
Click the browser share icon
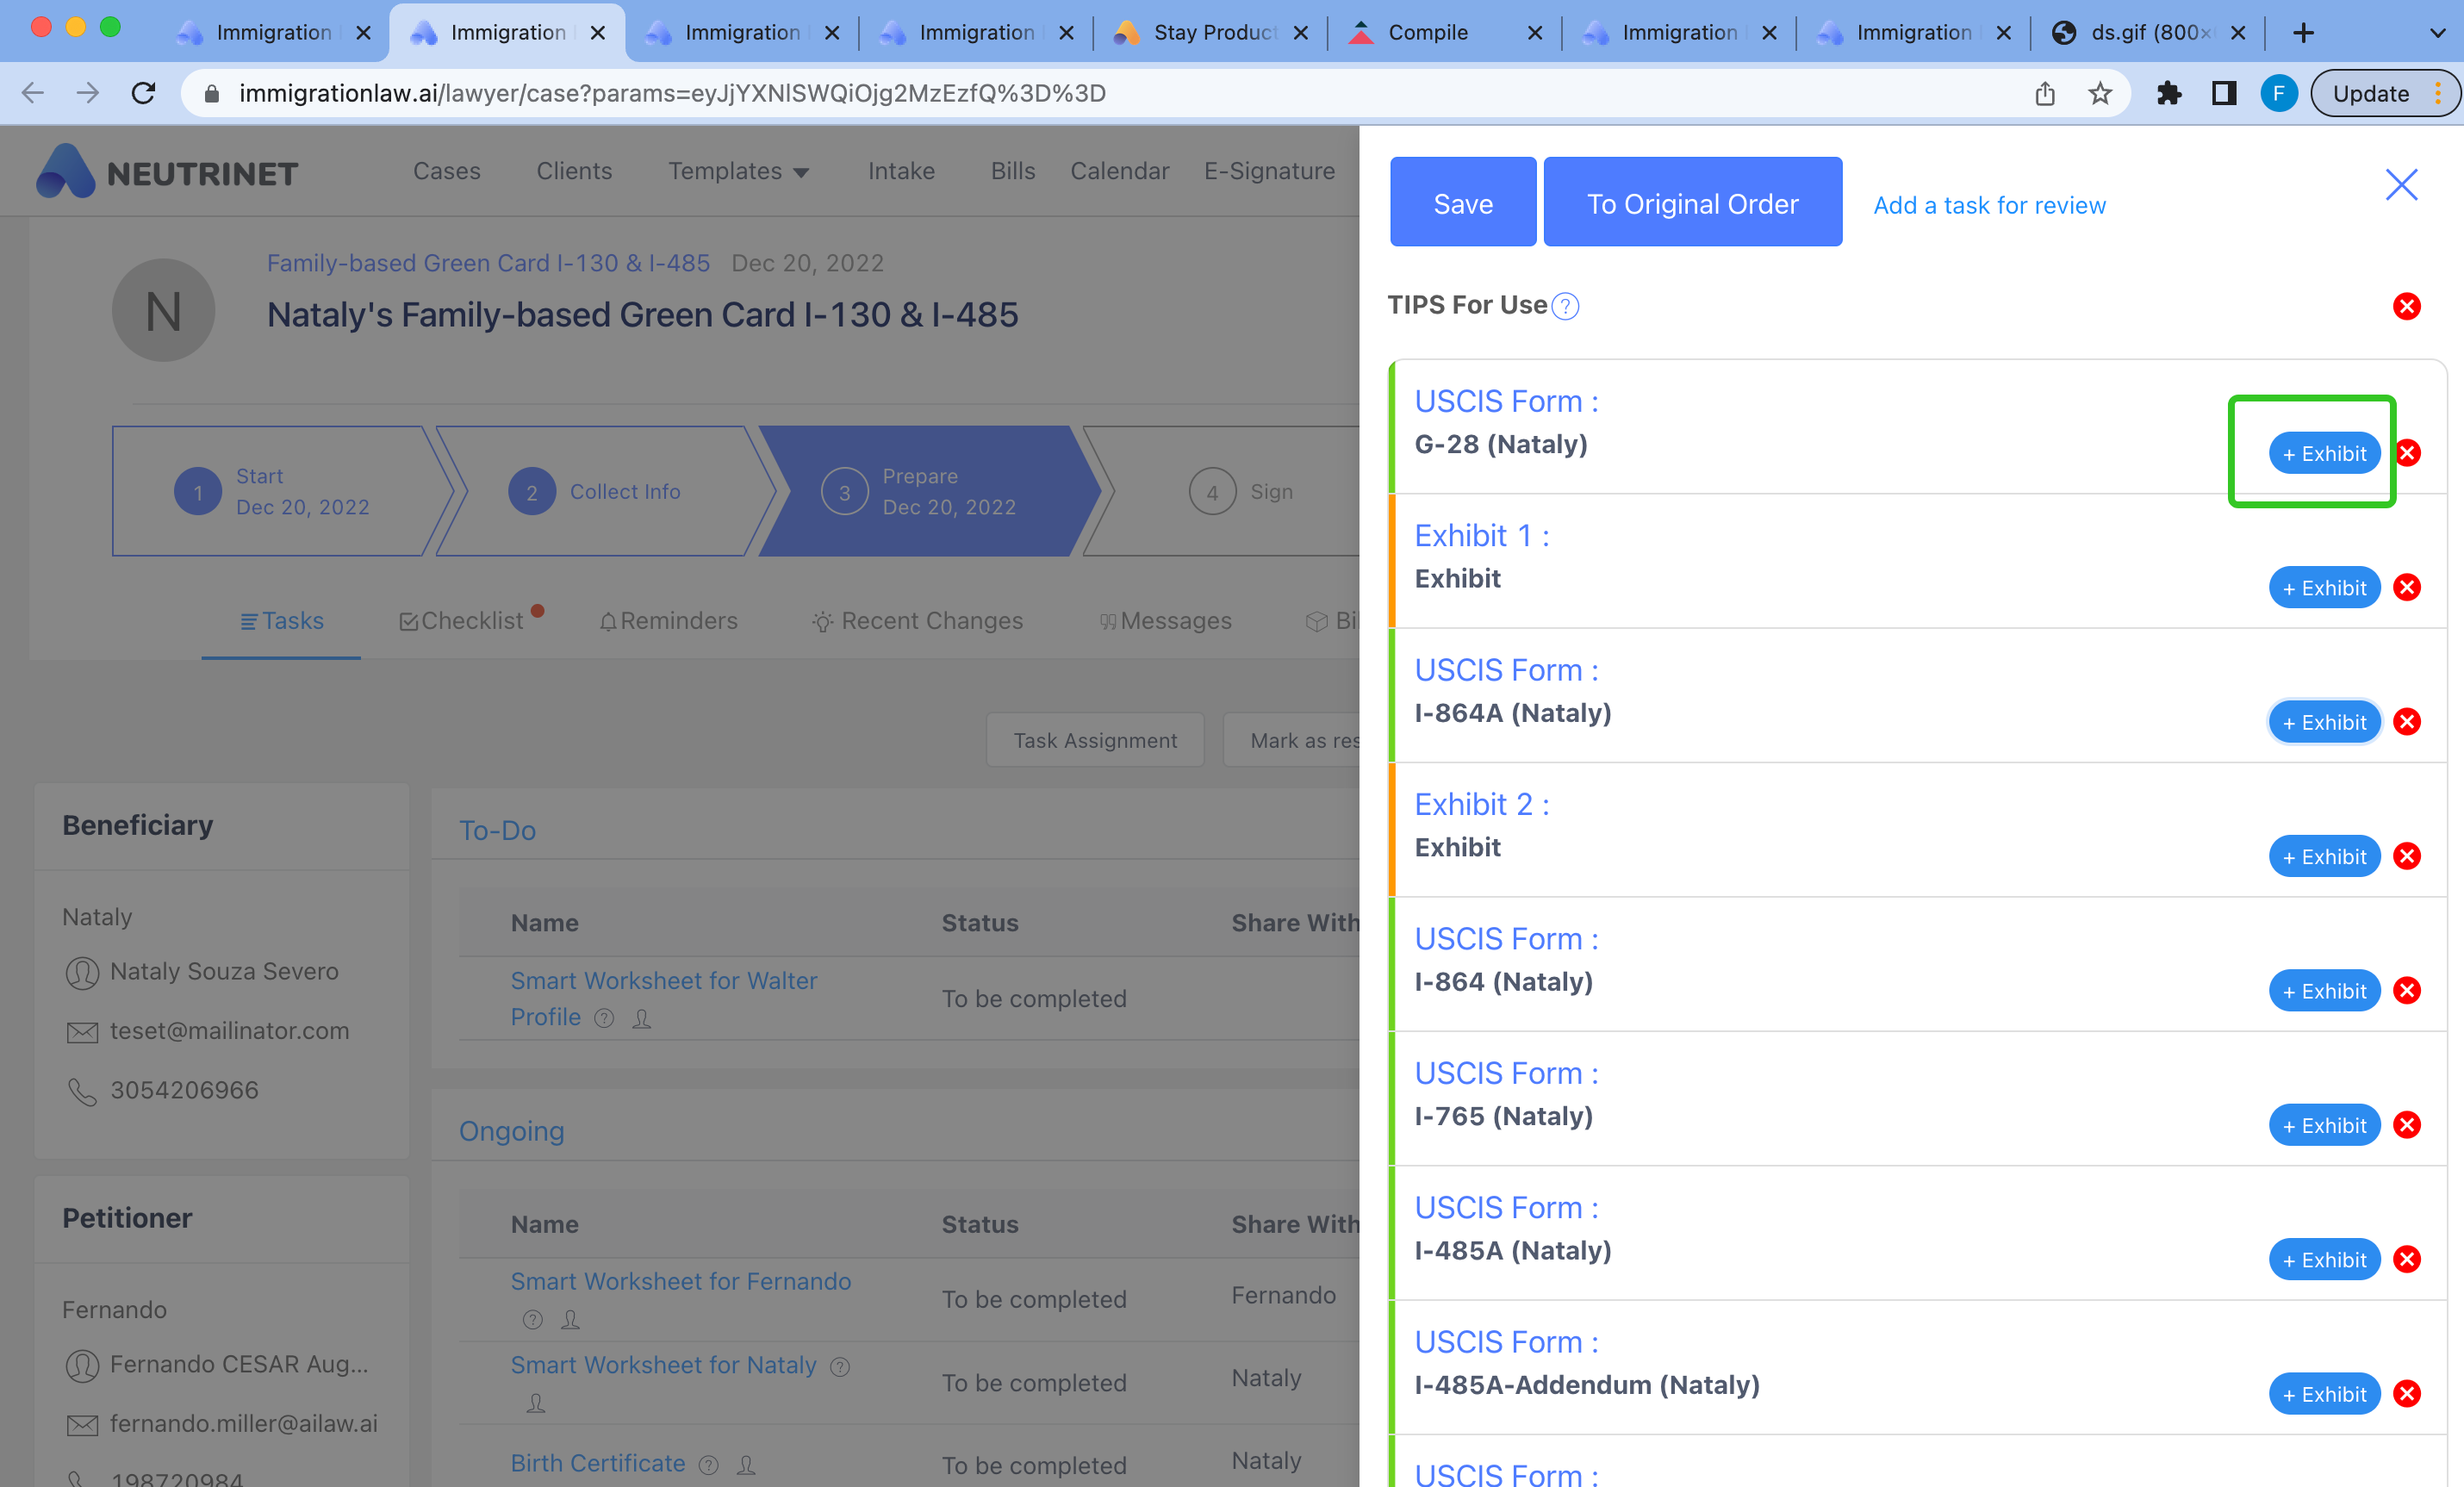click(2044, 93)
